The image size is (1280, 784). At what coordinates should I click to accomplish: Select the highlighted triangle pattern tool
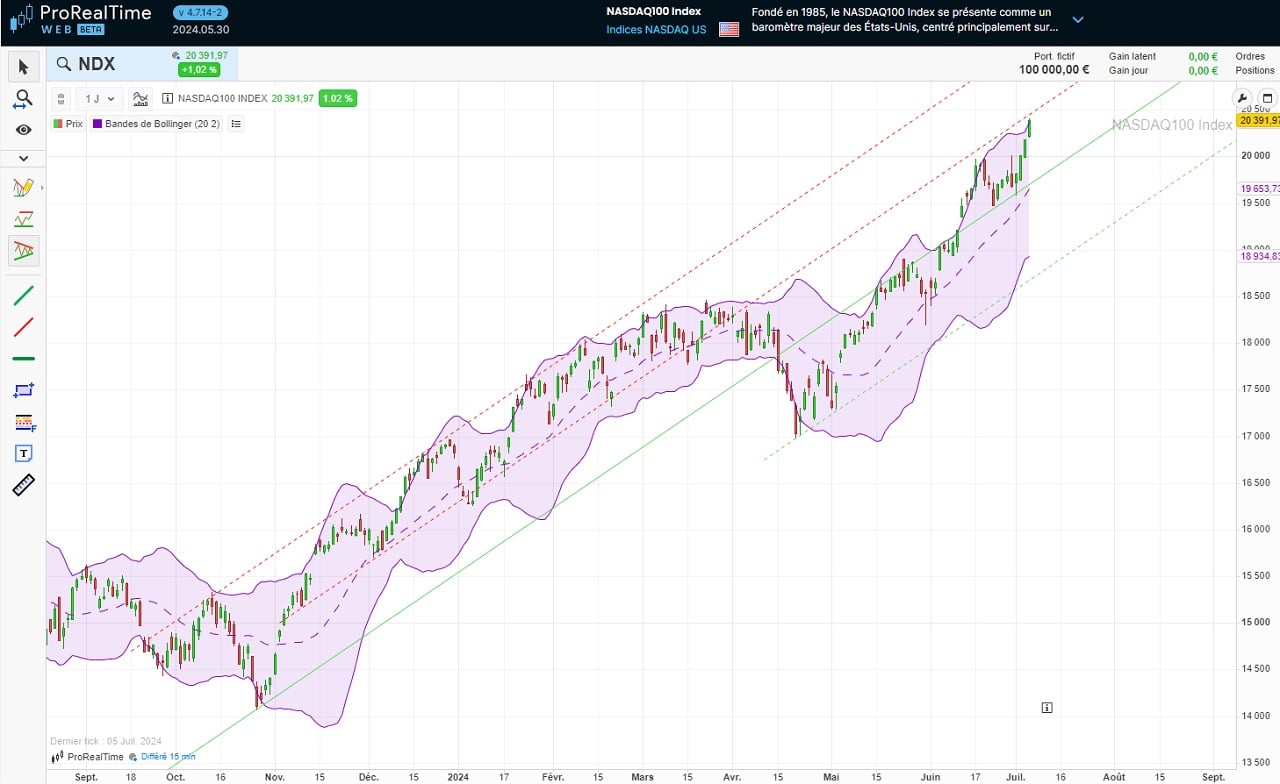(x=24, y=250)
